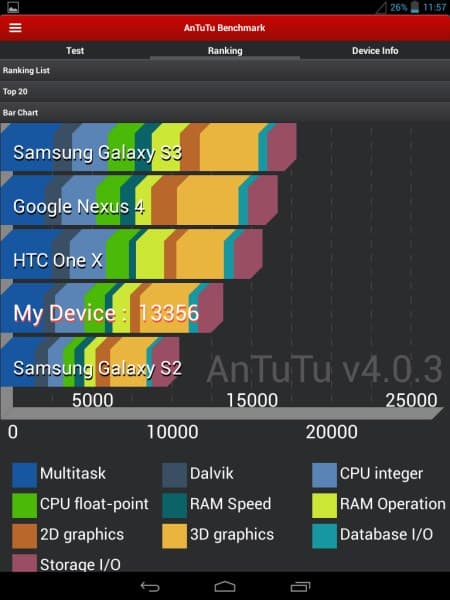Tap the battery icon in status bar

[415, 7]
